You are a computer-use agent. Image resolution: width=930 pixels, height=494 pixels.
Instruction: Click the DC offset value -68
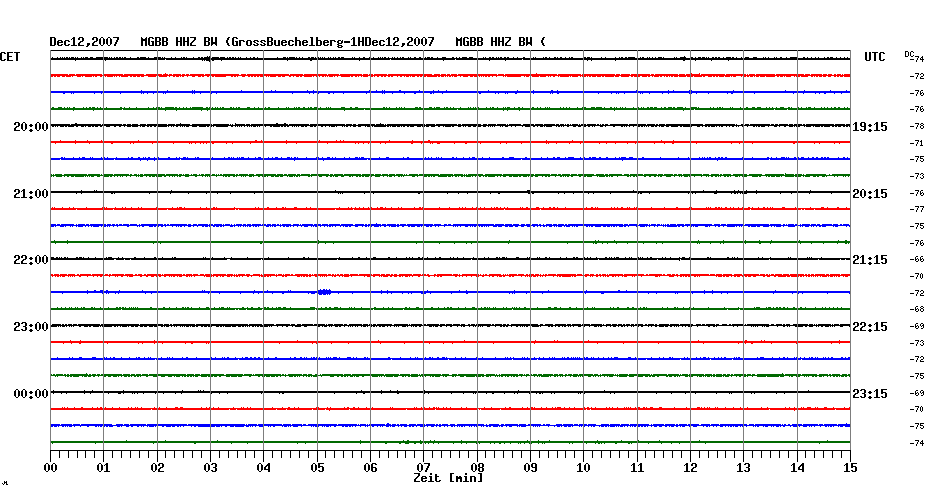pos(917,310)
